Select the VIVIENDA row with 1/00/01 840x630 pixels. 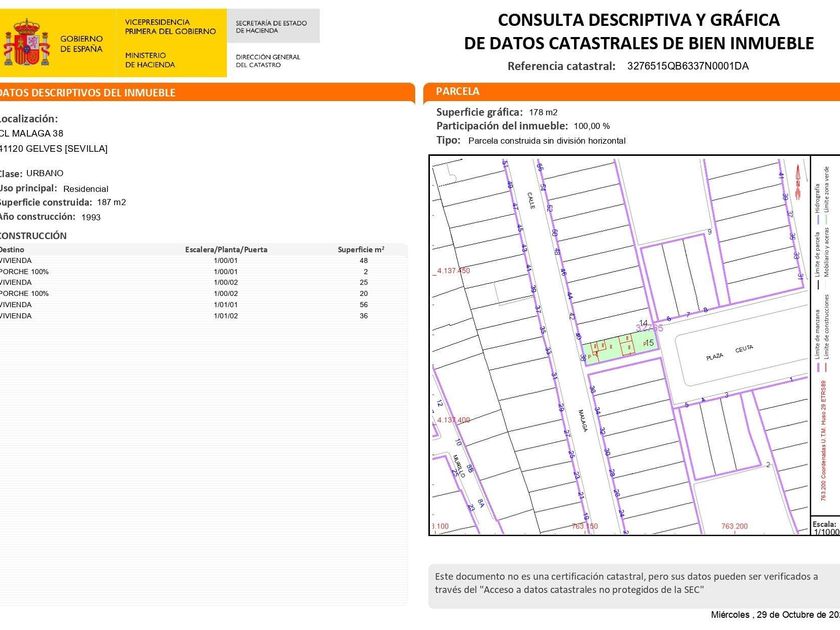203,261
